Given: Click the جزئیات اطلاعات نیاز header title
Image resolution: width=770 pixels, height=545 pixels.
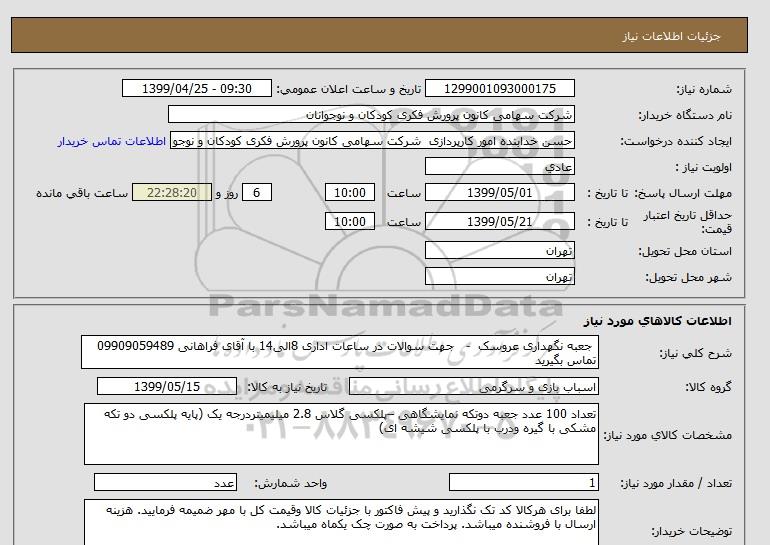Looking at the screenshot, I should [x=671, y=36].
